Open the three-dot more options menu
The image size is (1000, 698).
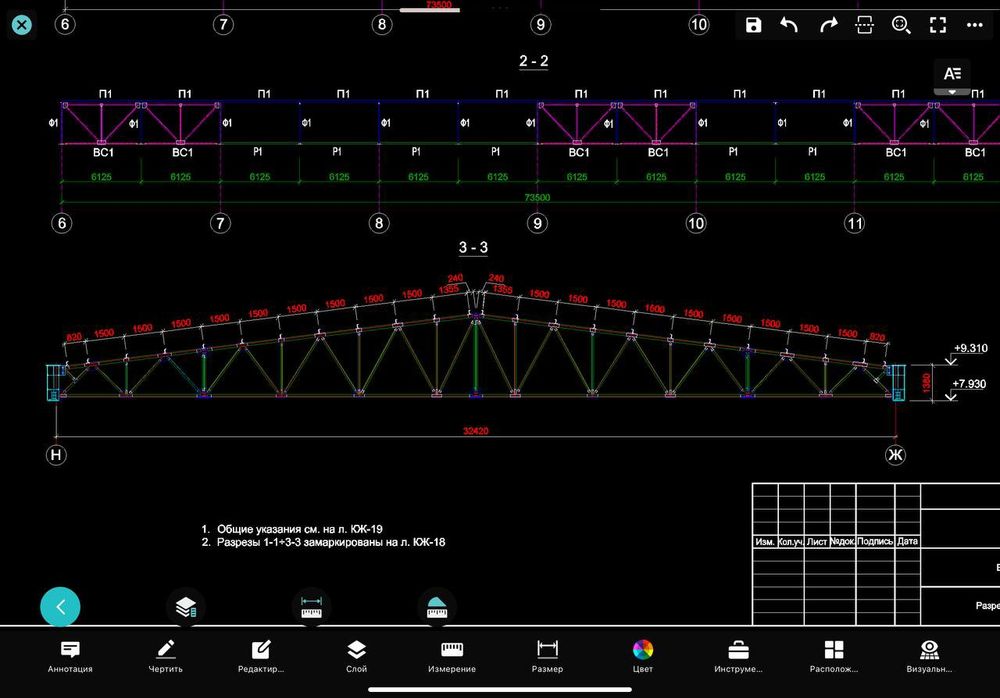coord(974,25)
